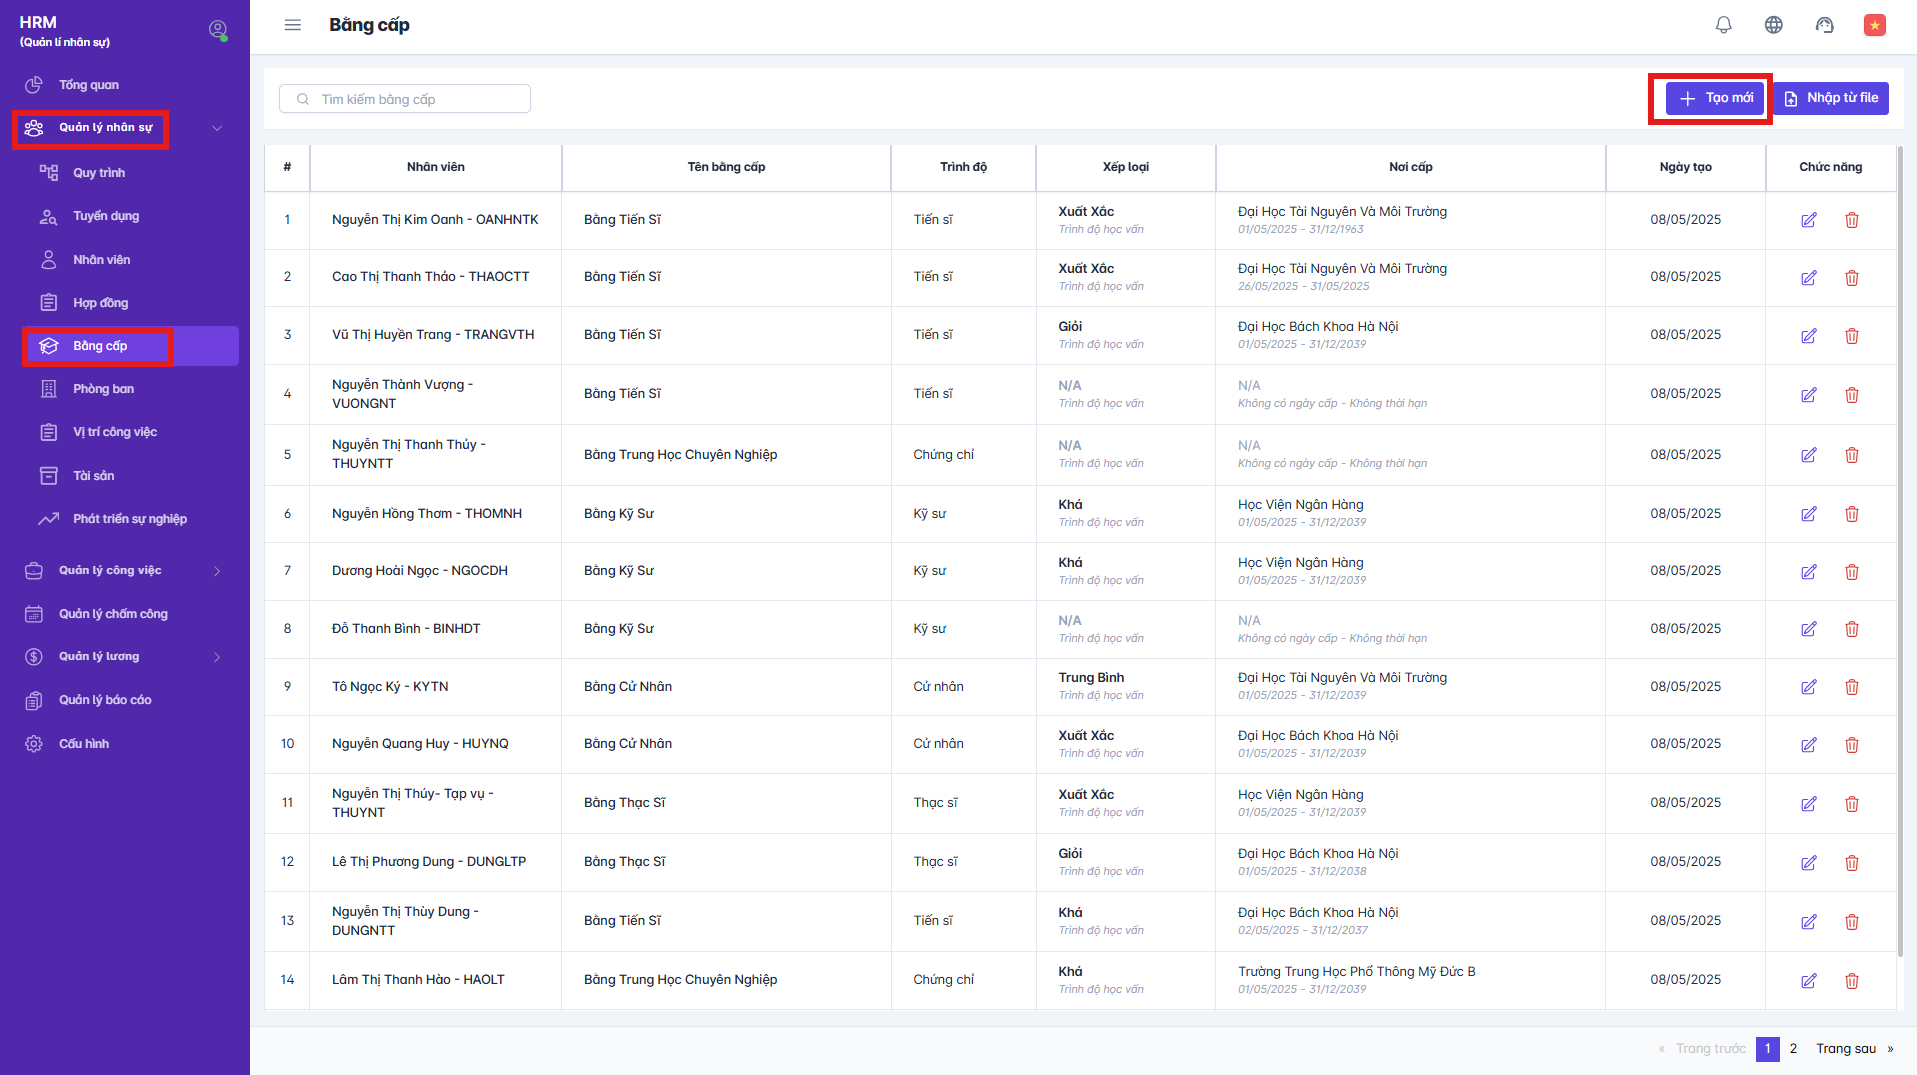Screen dimensions: 1917x1075
Task: Delete the degree of Cao Thị Thanh Thảo
Action: (x=1851, y=278)
